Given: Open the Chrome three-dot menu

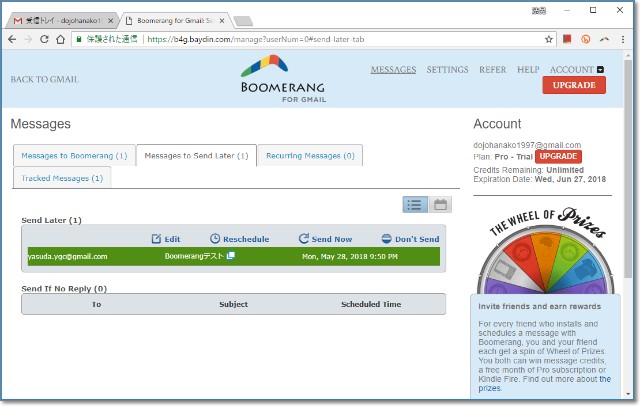Looking at the screenshot, I should pos(625,39).
